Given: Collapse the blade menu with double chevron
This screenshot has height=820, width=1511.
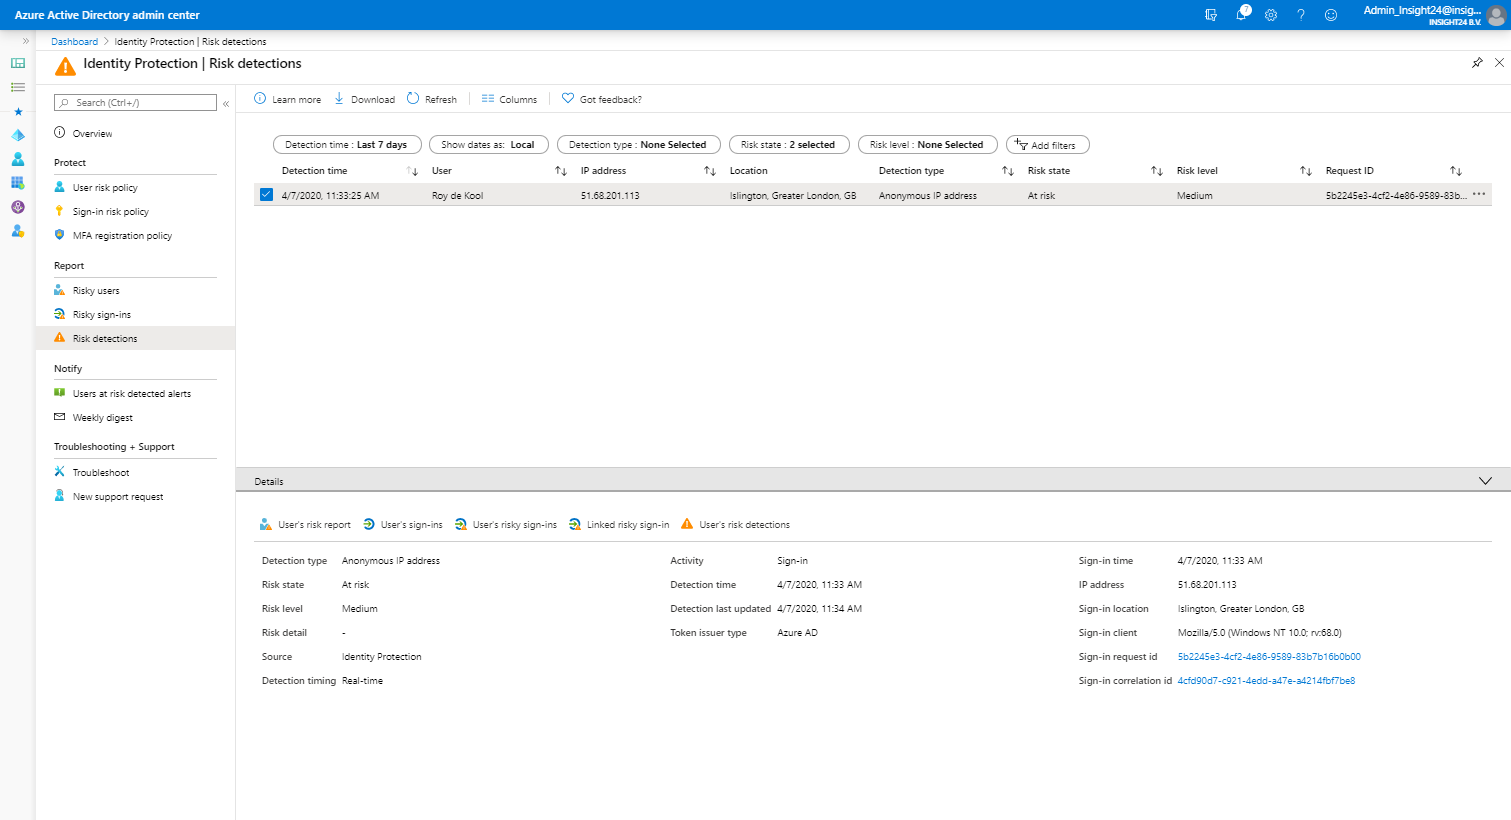Looking at the screenshot, I should tap(226, 103).
